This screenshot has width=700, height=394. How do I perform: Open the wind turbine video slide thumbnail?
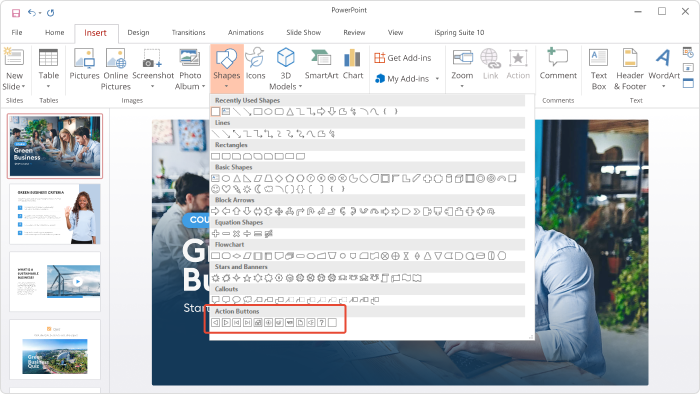pyautogui.click(x=55, y=282)
